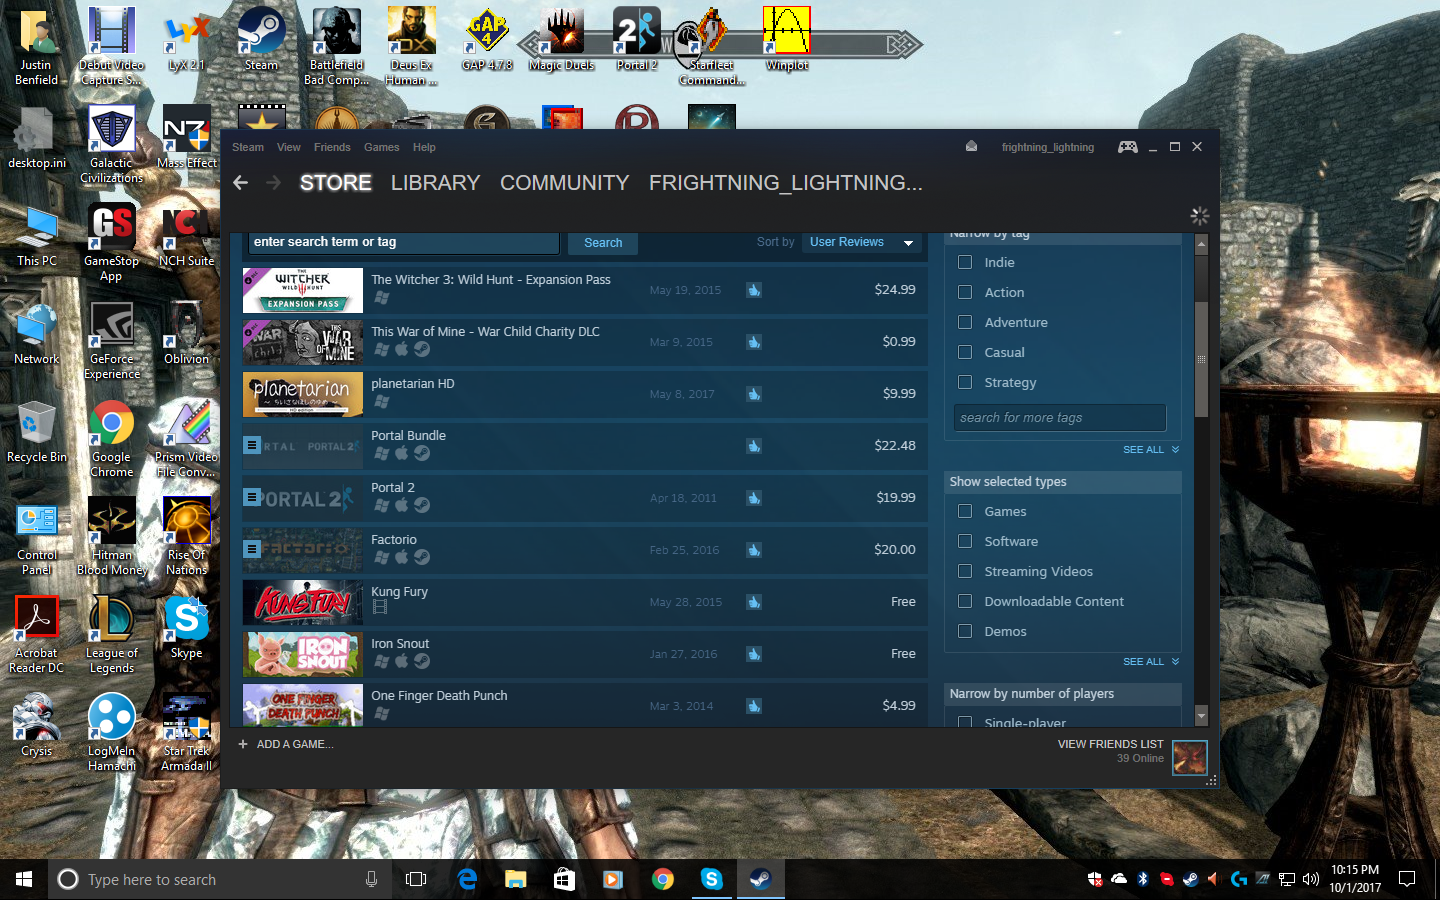
Task: Open Winplot desktop shortcut
Action: [787, 40]
